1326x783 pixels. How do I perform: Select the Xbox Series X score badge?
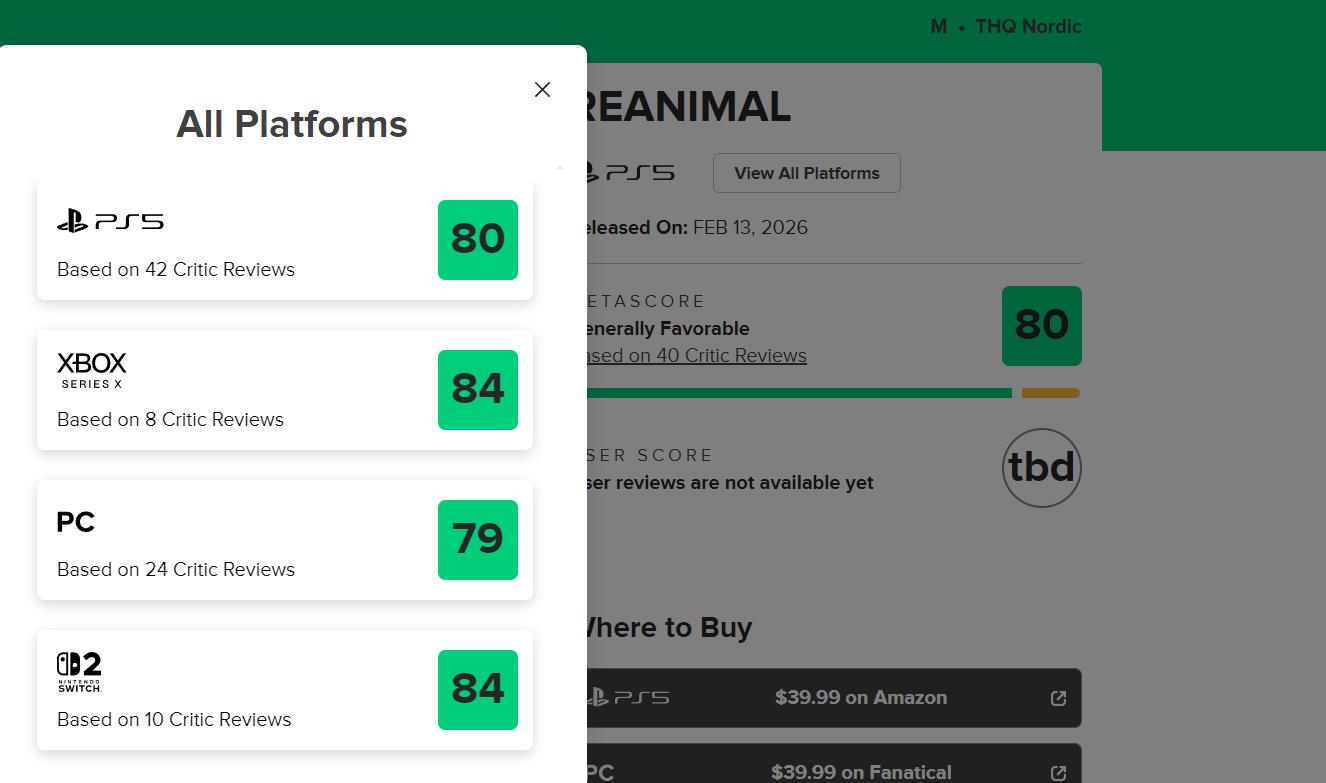477,390
